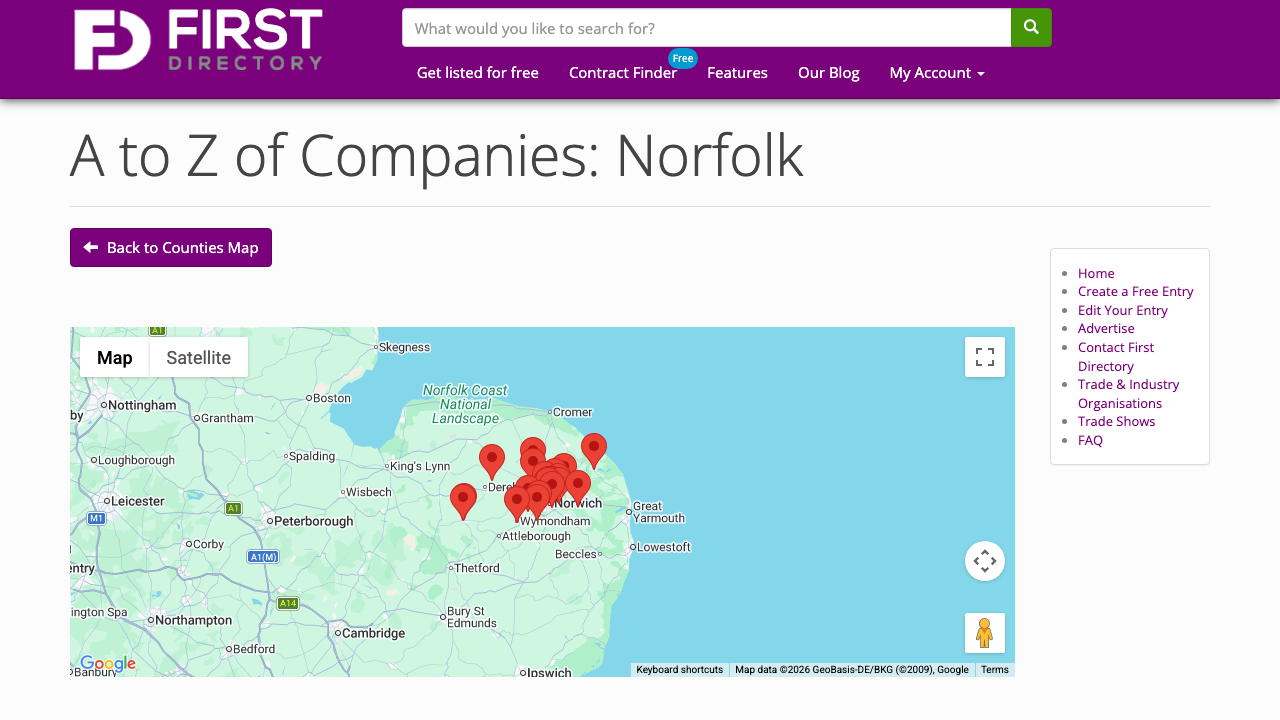Open Contract Finder menu item
This screenshot has width=1280, height=720.
(622, 73)
